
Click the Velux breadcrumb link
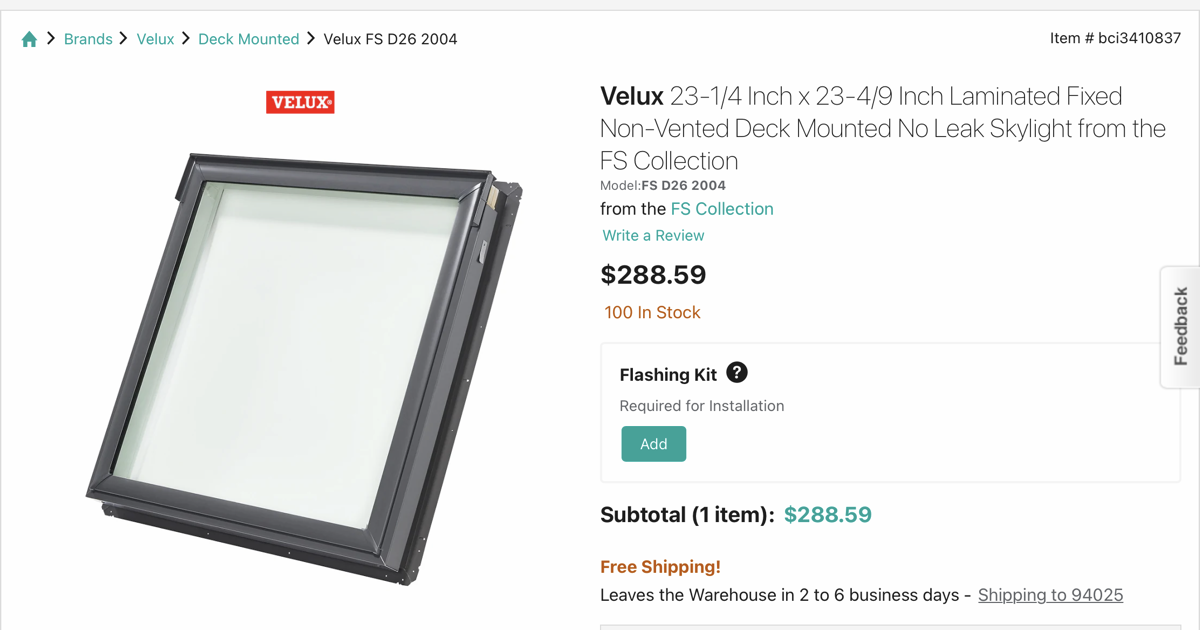pos(155,38)
